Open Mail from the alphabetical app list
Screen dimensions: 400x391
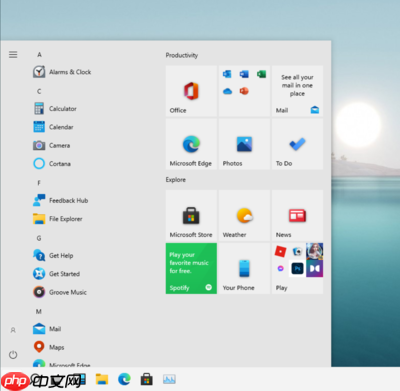(x=47, y=329)
